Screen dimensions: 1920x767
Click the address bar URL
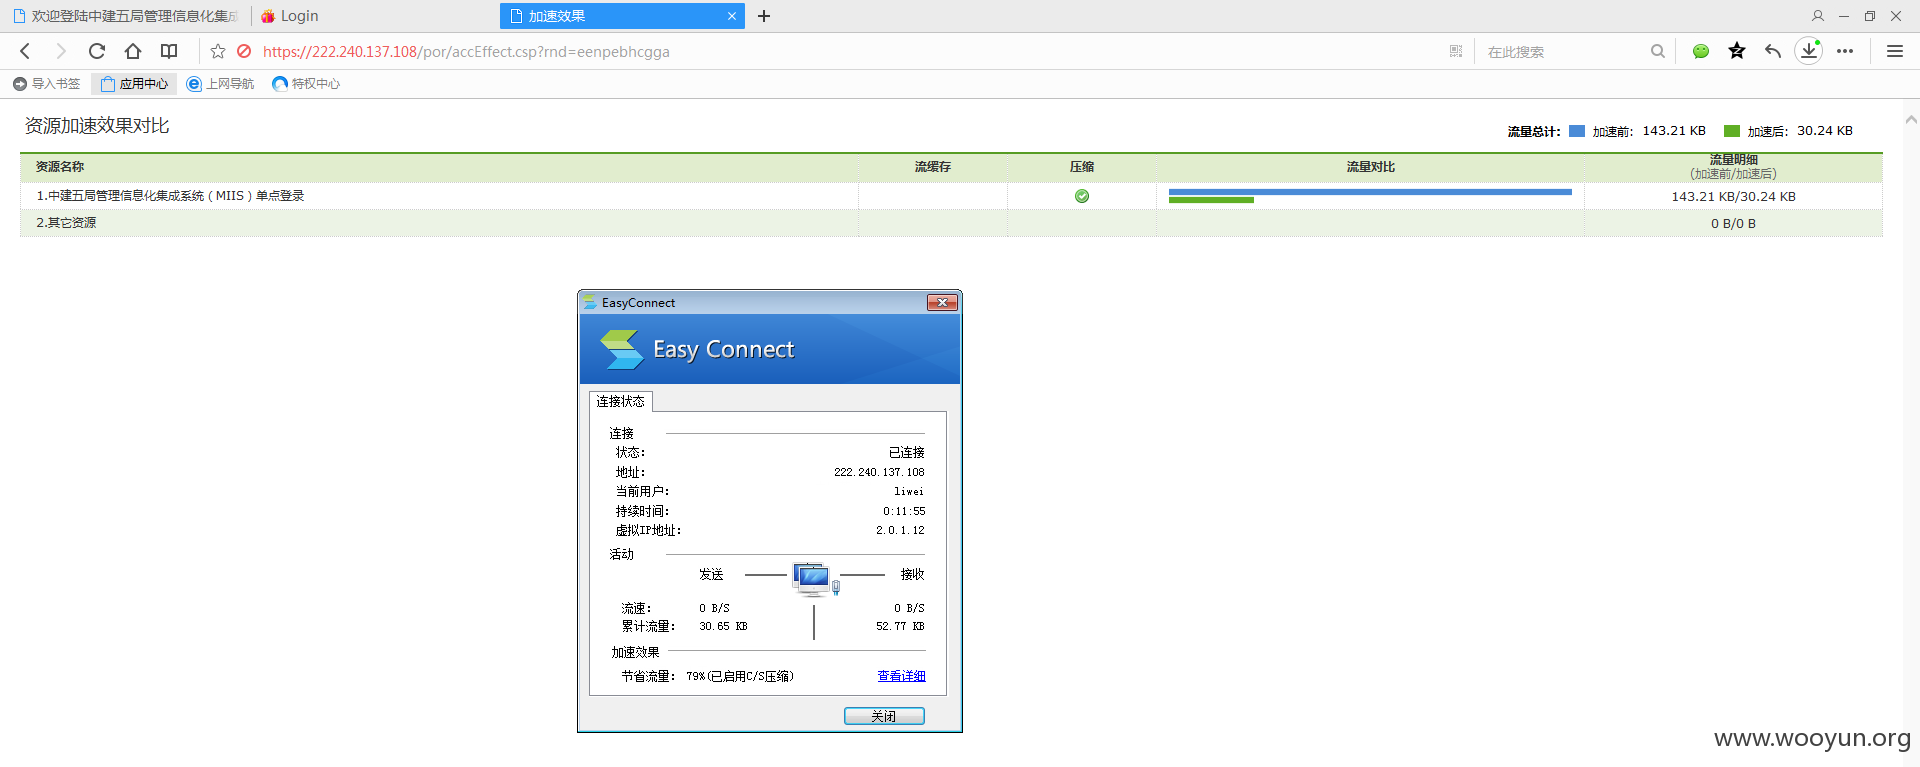pyautogui.click(x=466, y=52)
